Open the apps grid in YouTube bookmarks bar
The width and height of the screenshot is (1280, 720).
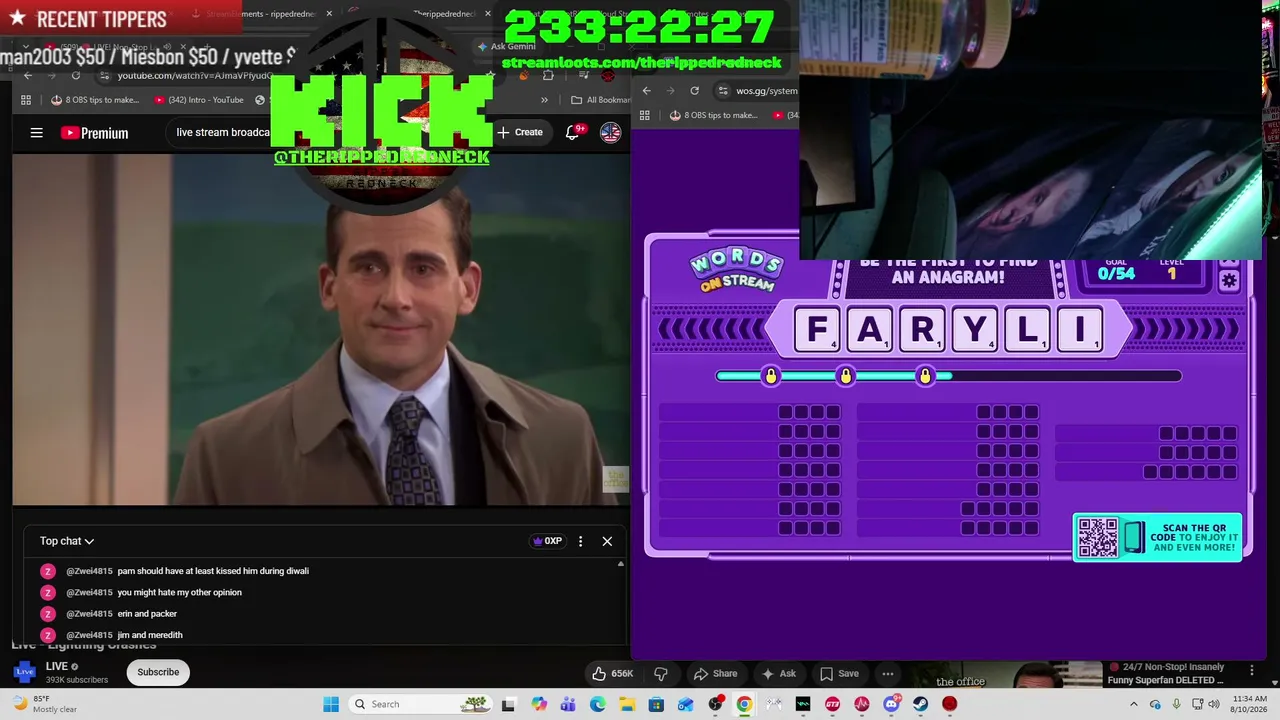pos(26,100)
